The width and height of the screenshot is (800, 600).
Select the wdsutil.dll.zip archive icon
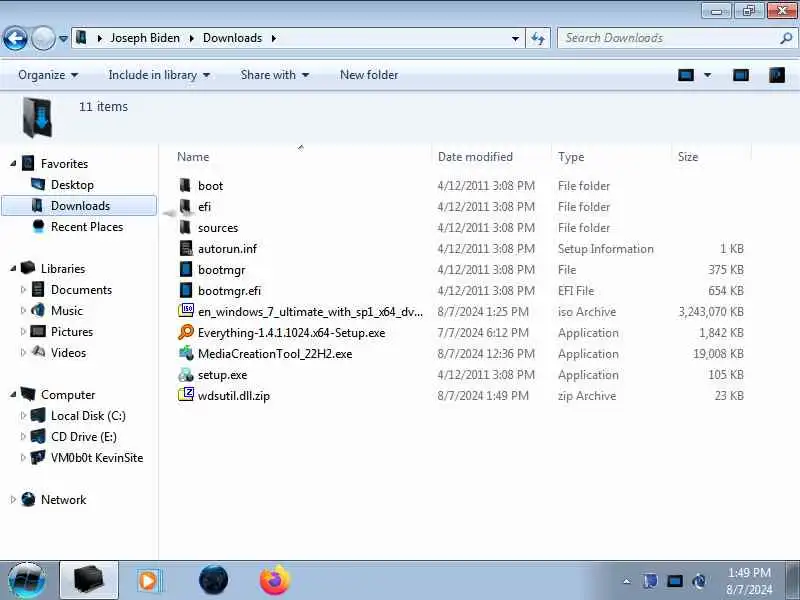tap(186, 395)
